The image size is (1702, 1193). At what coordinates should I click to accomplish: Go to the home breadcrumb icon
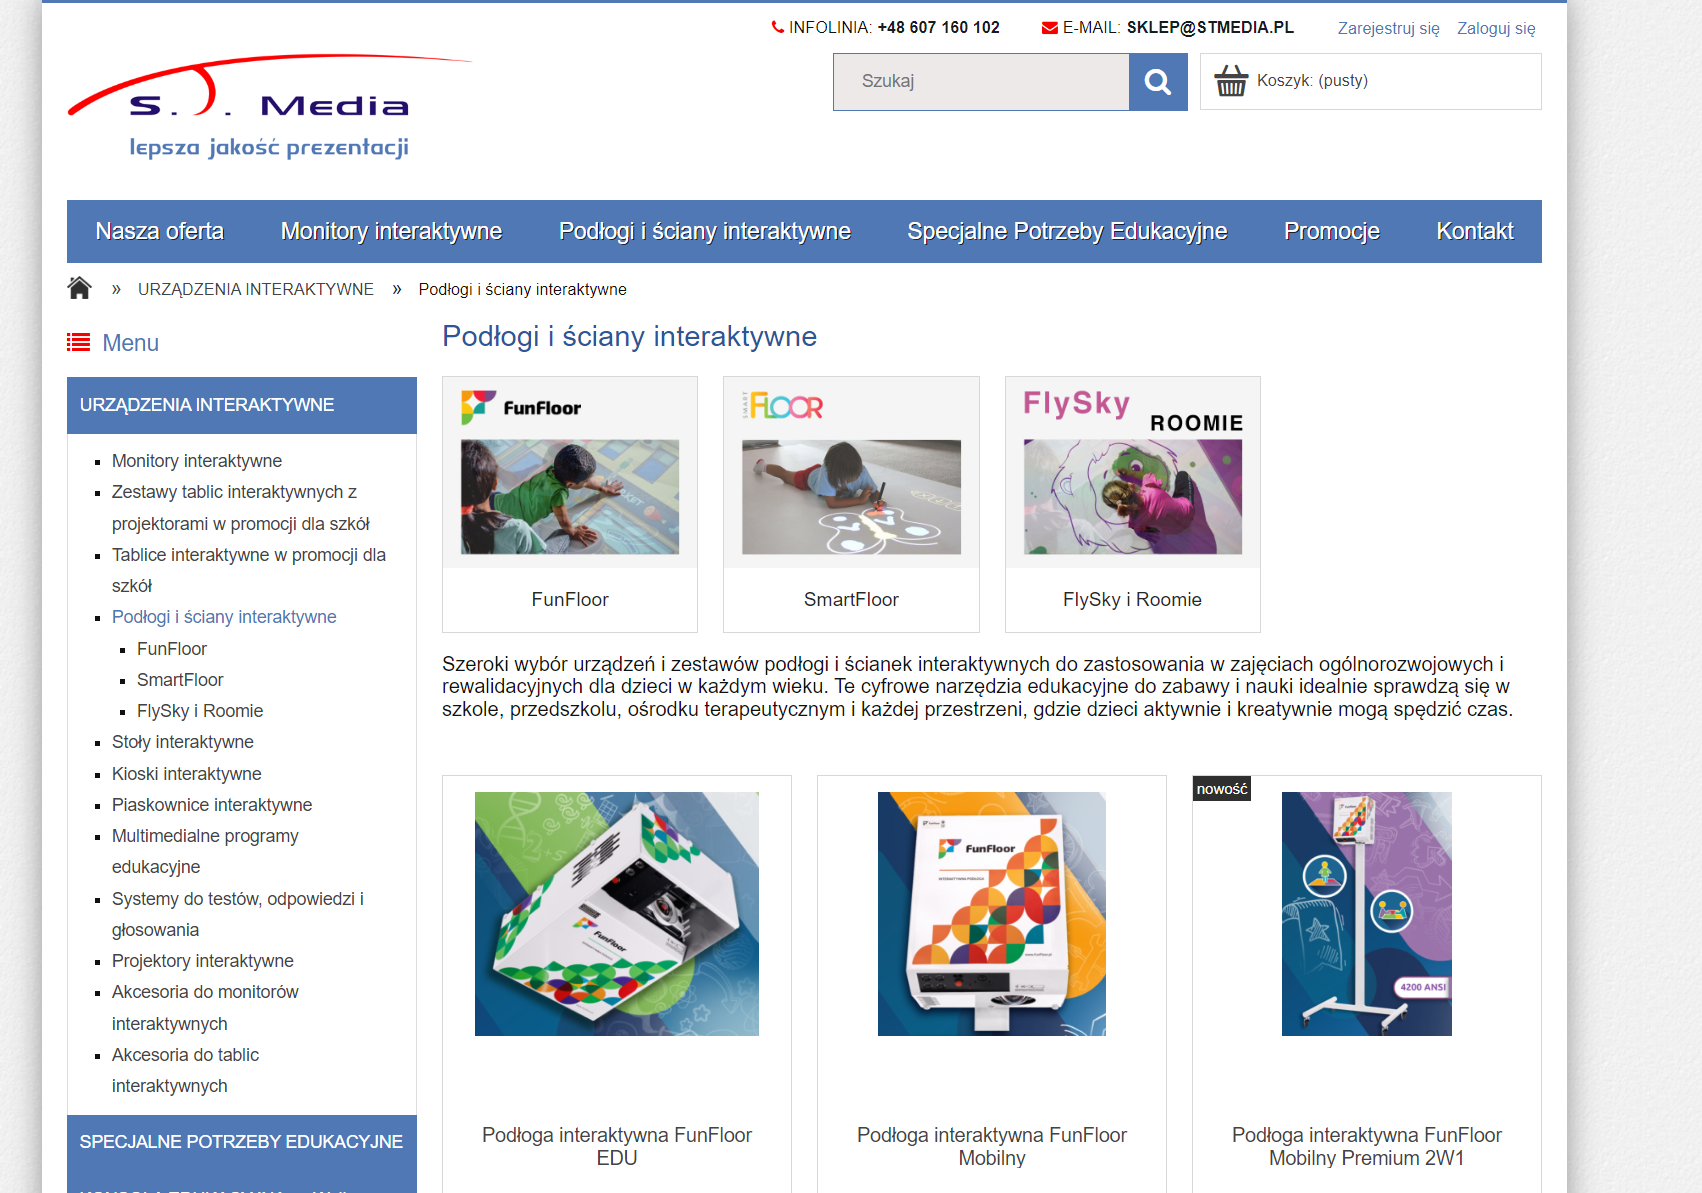(x=79, y=288)
